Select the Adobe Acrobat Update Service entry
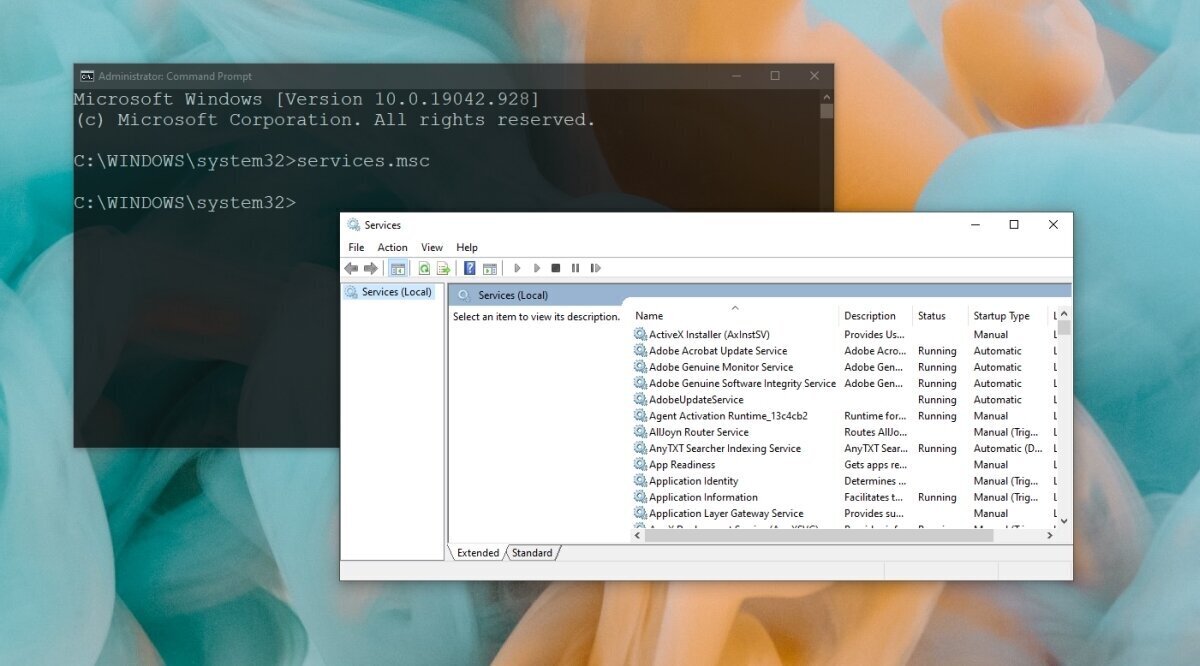 pyautogui.click(x=721, y=351)
